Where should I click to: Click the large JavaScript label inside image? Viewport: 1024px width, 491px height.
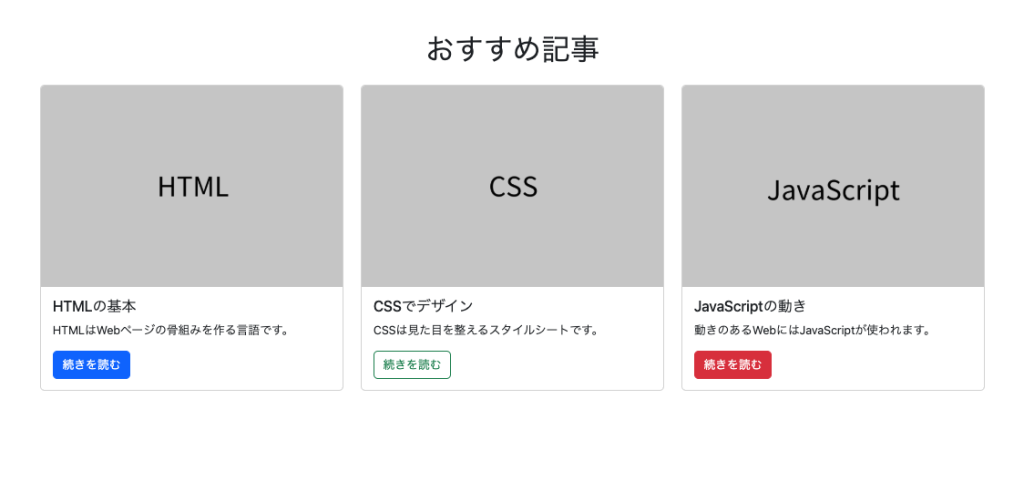click(x=833, y=191)
